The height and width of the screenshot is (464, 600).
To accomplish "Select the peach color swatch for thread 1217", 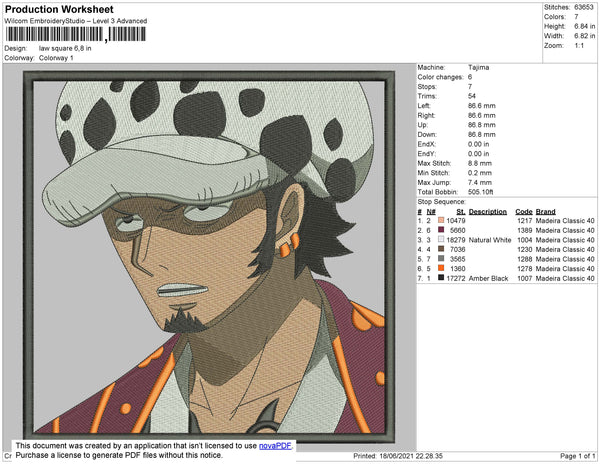I will point(441,220).
